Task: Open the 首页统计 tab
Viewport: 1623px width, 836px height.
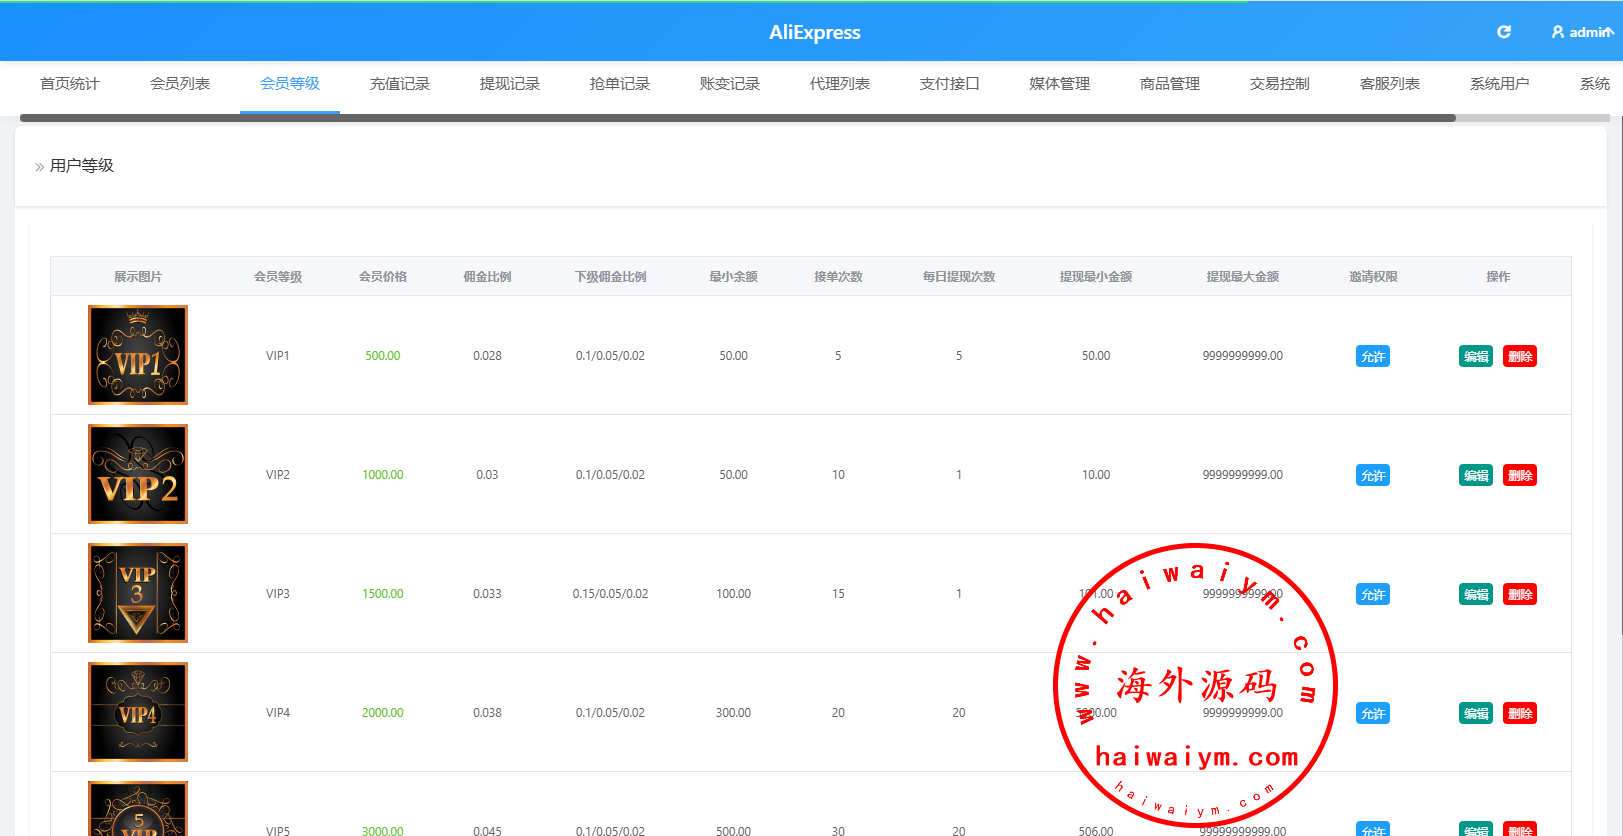Action: point(70,84)
